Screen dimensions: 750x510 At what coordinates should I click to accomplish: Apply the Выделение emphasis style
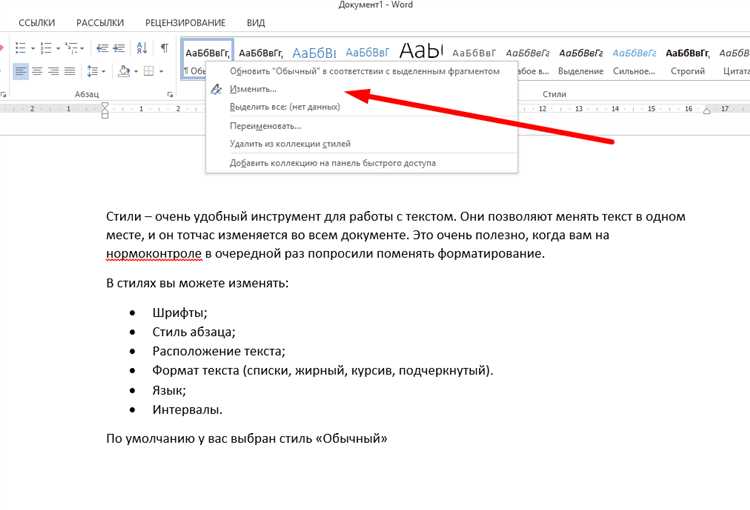point(581,61)
